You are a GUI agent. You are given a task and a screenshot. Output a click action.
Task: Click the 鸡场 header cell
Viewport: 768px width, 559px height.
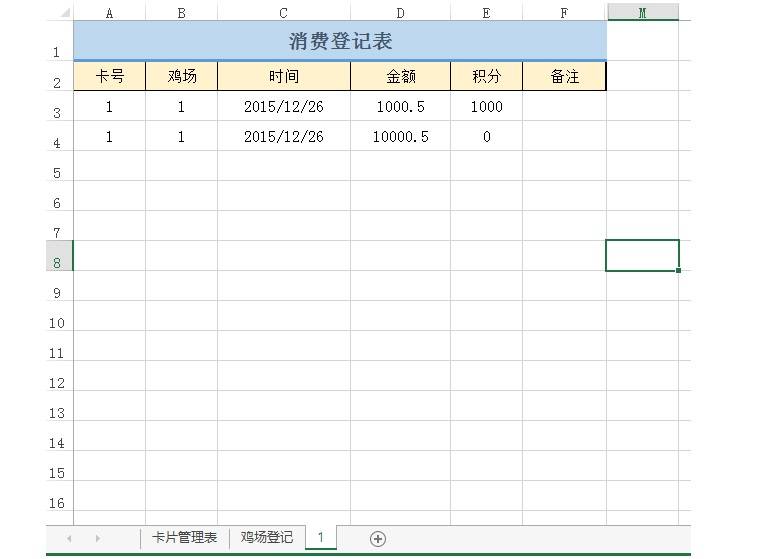181,76
